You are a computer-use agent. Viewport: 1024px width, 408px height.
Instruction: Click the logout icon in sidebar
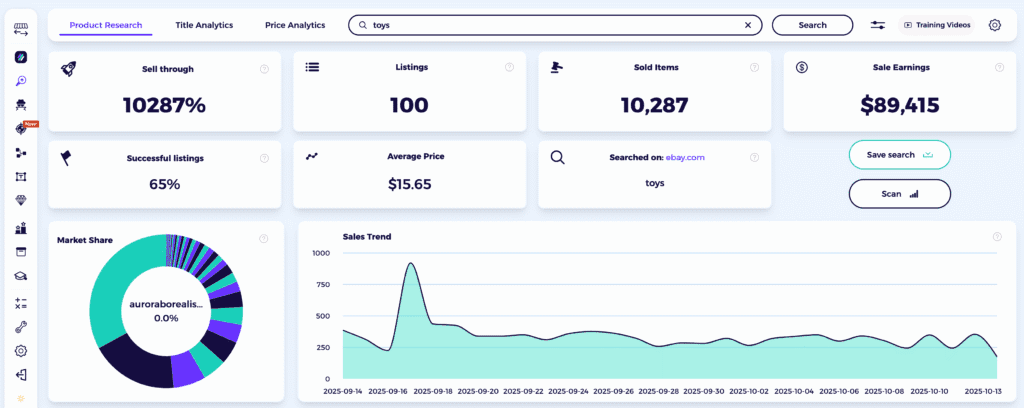click(x=21, y=375)
